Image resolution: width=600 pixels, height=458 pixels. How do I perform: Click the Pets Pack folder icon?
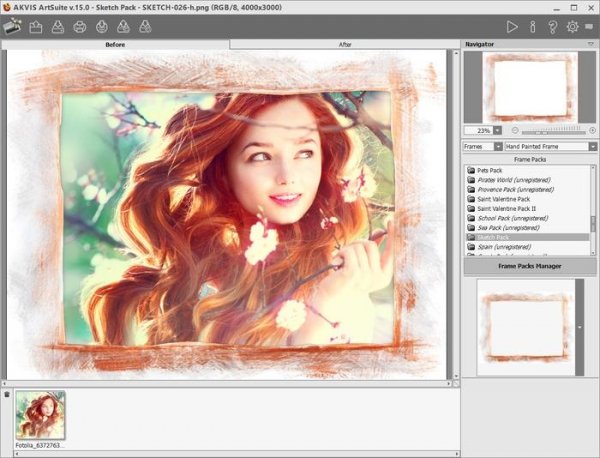tap(471, 170)
